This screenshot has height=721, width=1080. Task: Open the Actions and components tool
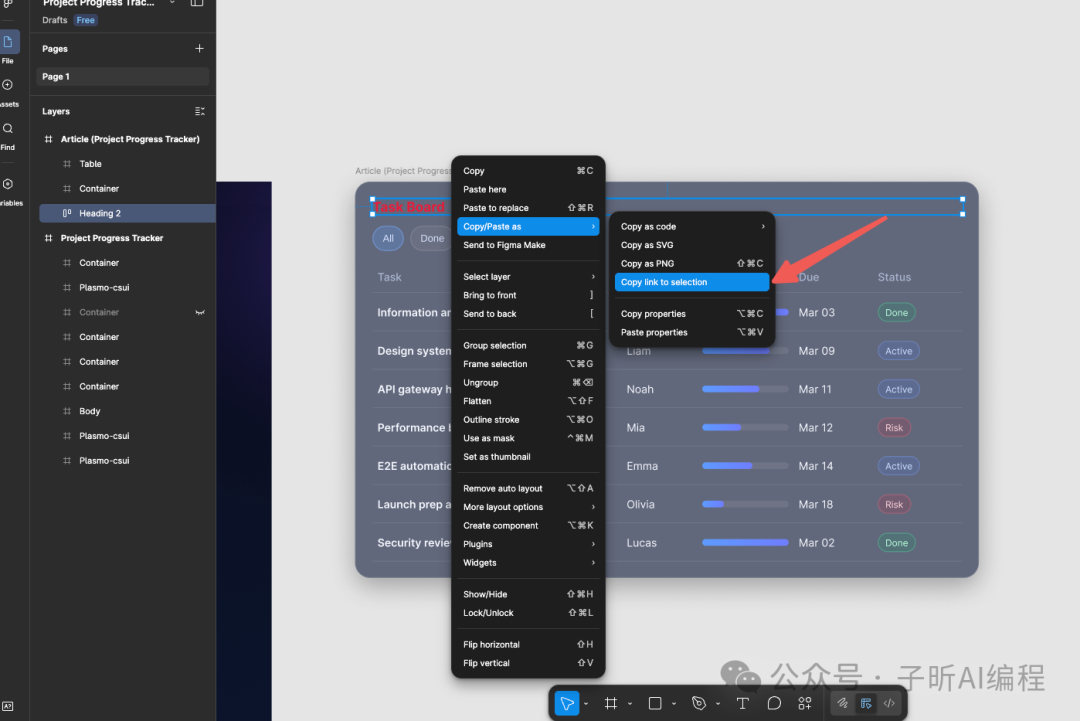[x=805, y=703]
